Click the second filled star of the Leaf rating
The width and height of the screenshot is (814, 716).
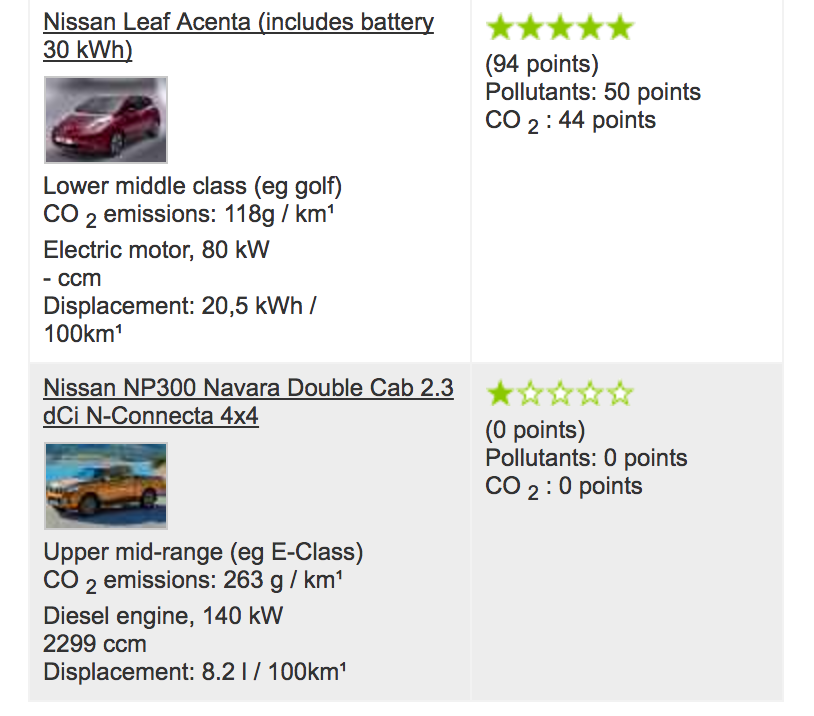(x=531, y=27)
